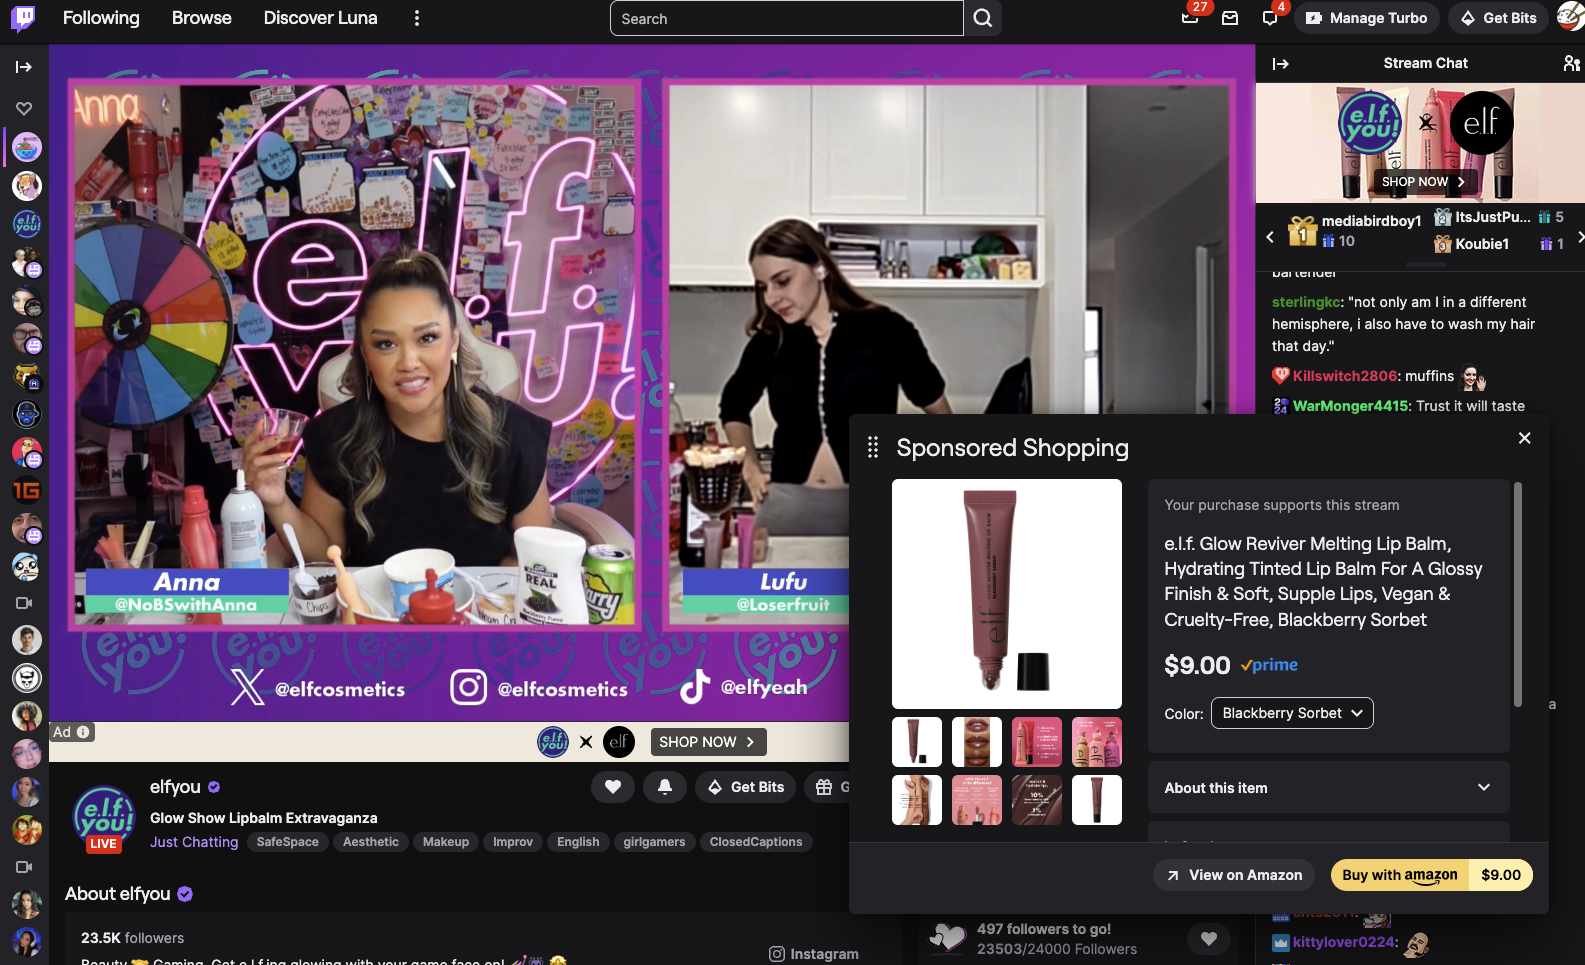1585x965 pixels.
Task: Click the main product image of lip balm
Action: [1007, 594]
